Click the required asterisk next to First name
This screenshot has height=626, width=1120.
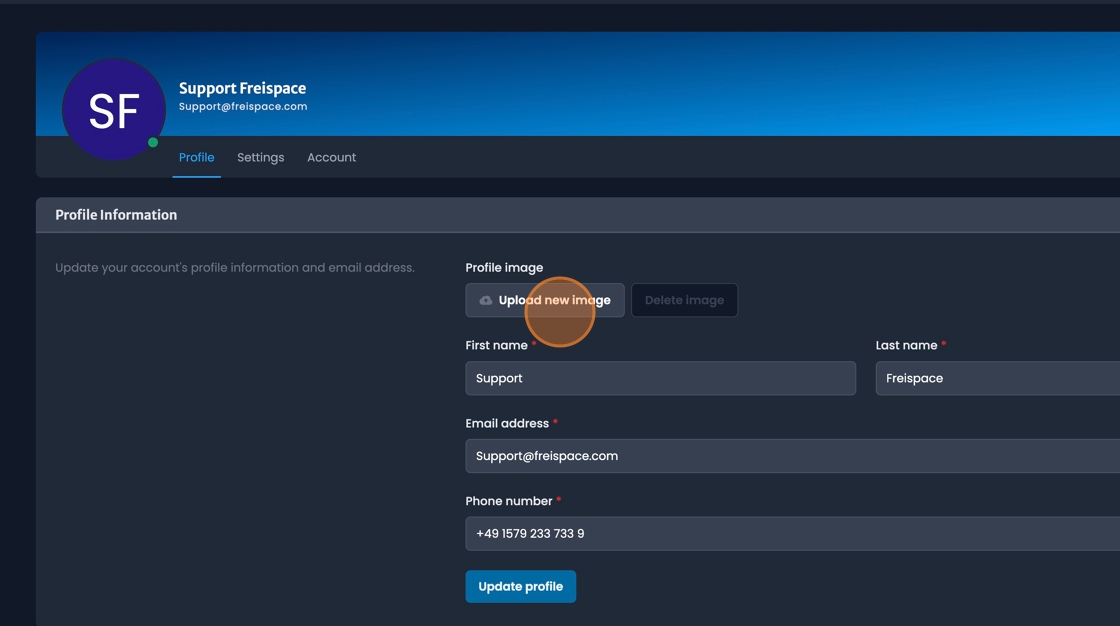pos(535,344)
